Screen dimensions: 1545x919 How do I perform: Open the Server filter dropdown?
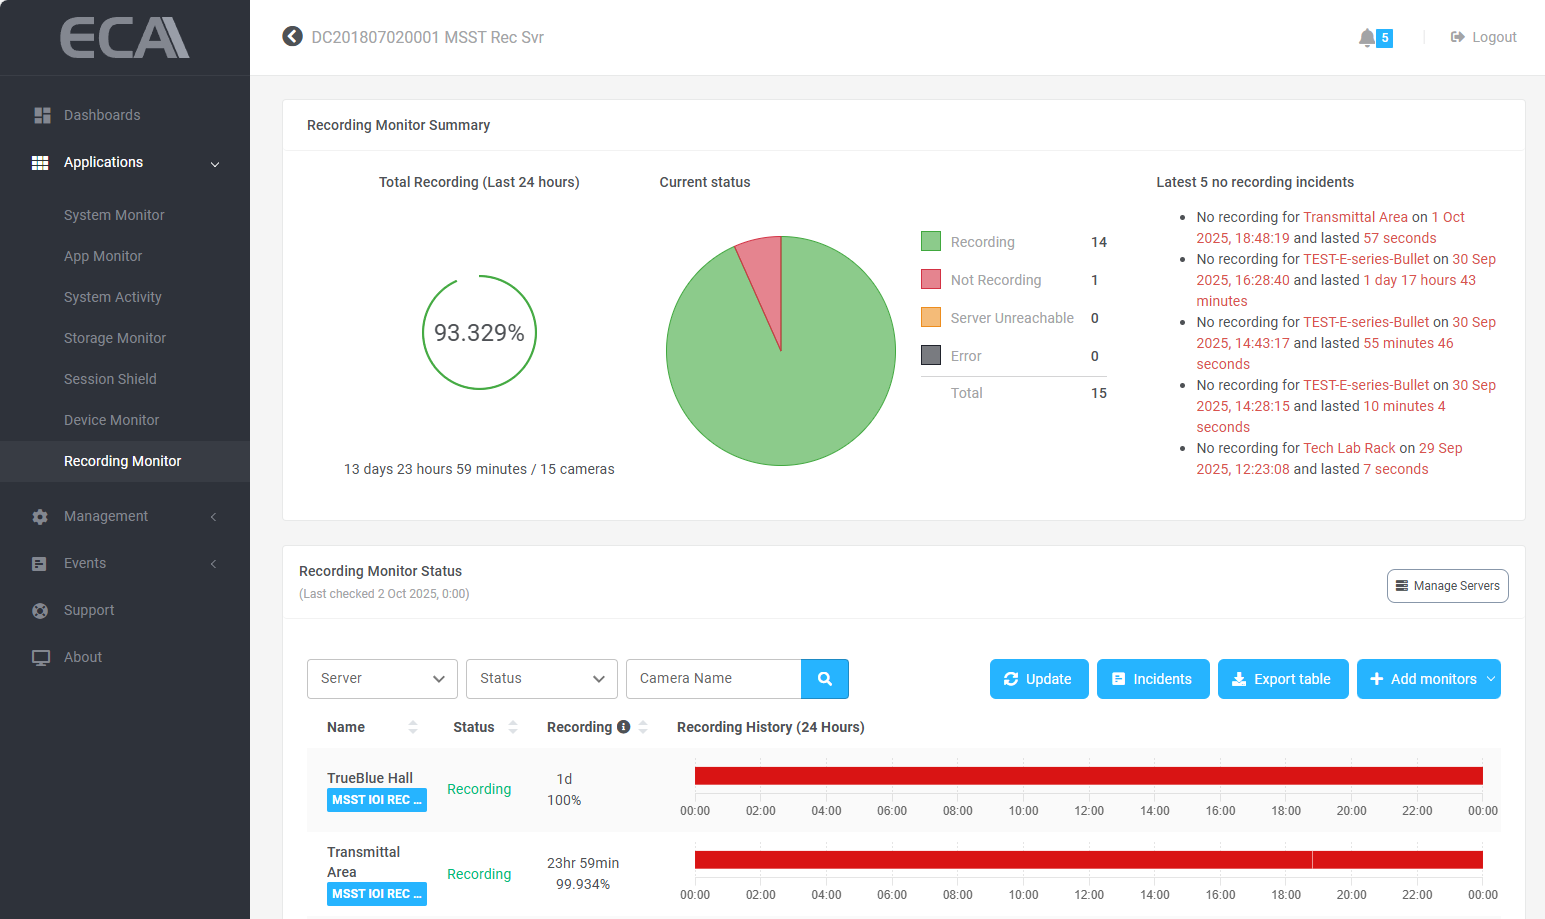pos(382,679)
